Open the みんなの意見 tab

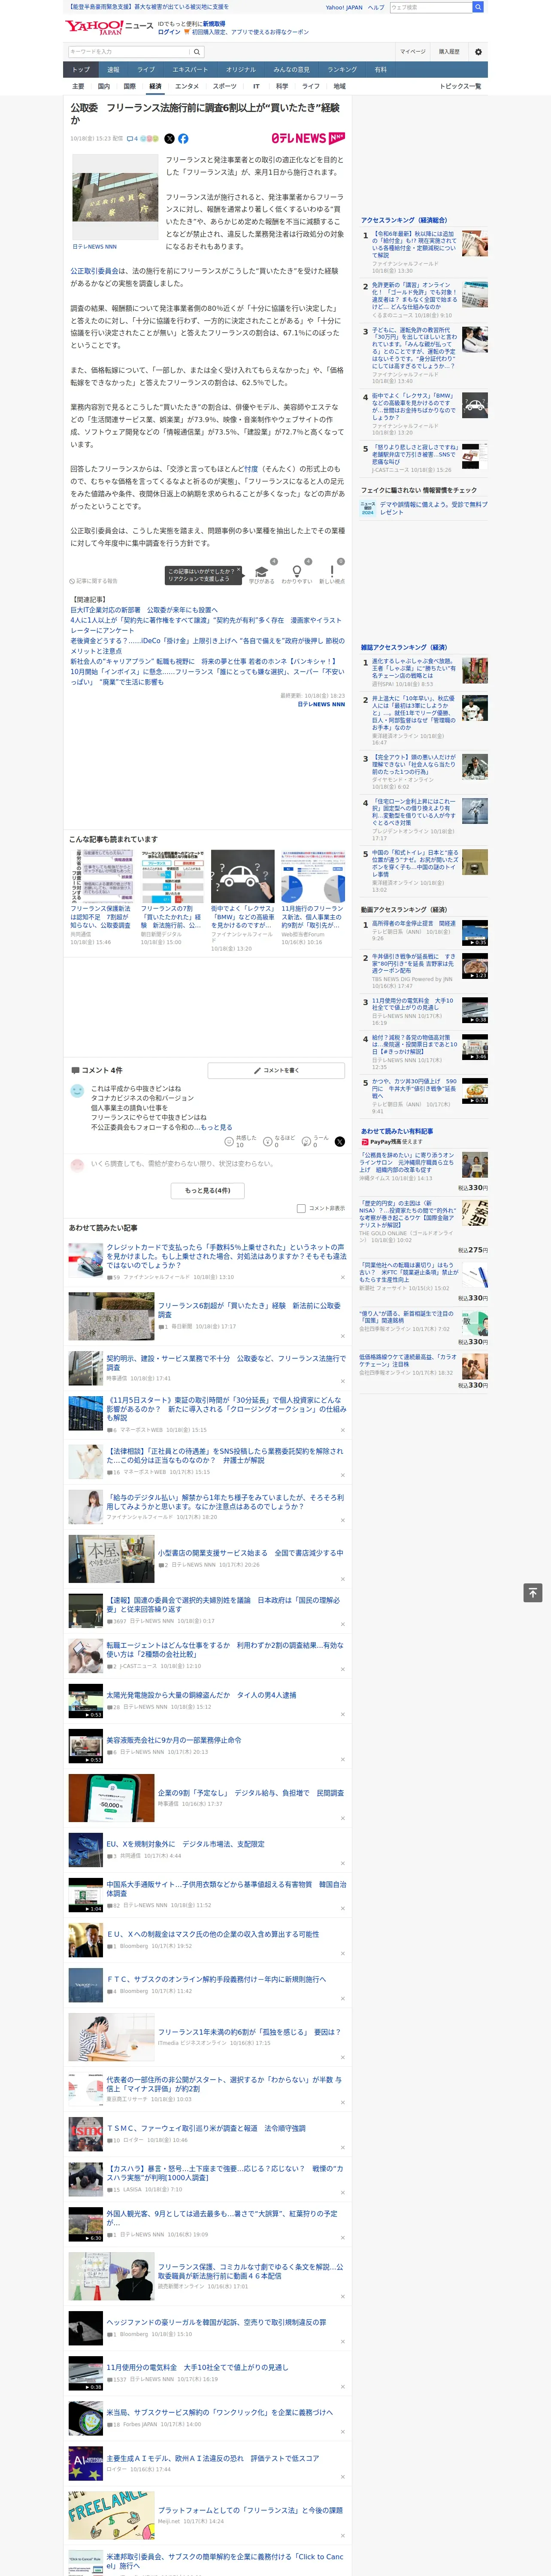(x=292, y=70)
